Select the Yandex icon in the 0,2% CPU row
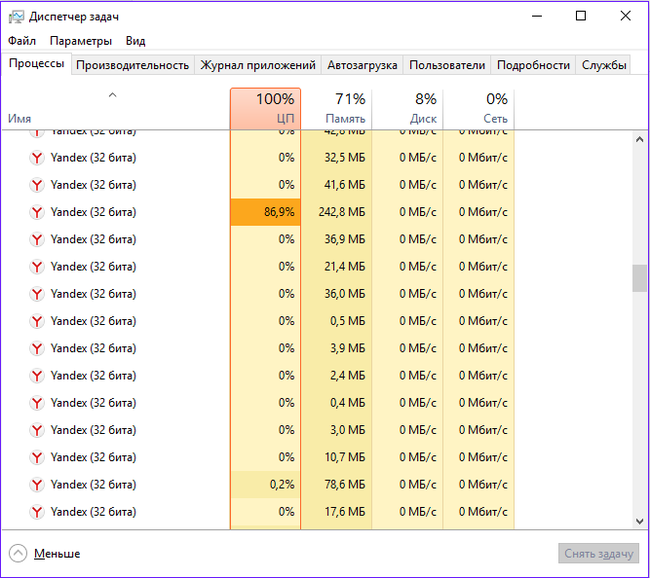 tap(37, 485)
